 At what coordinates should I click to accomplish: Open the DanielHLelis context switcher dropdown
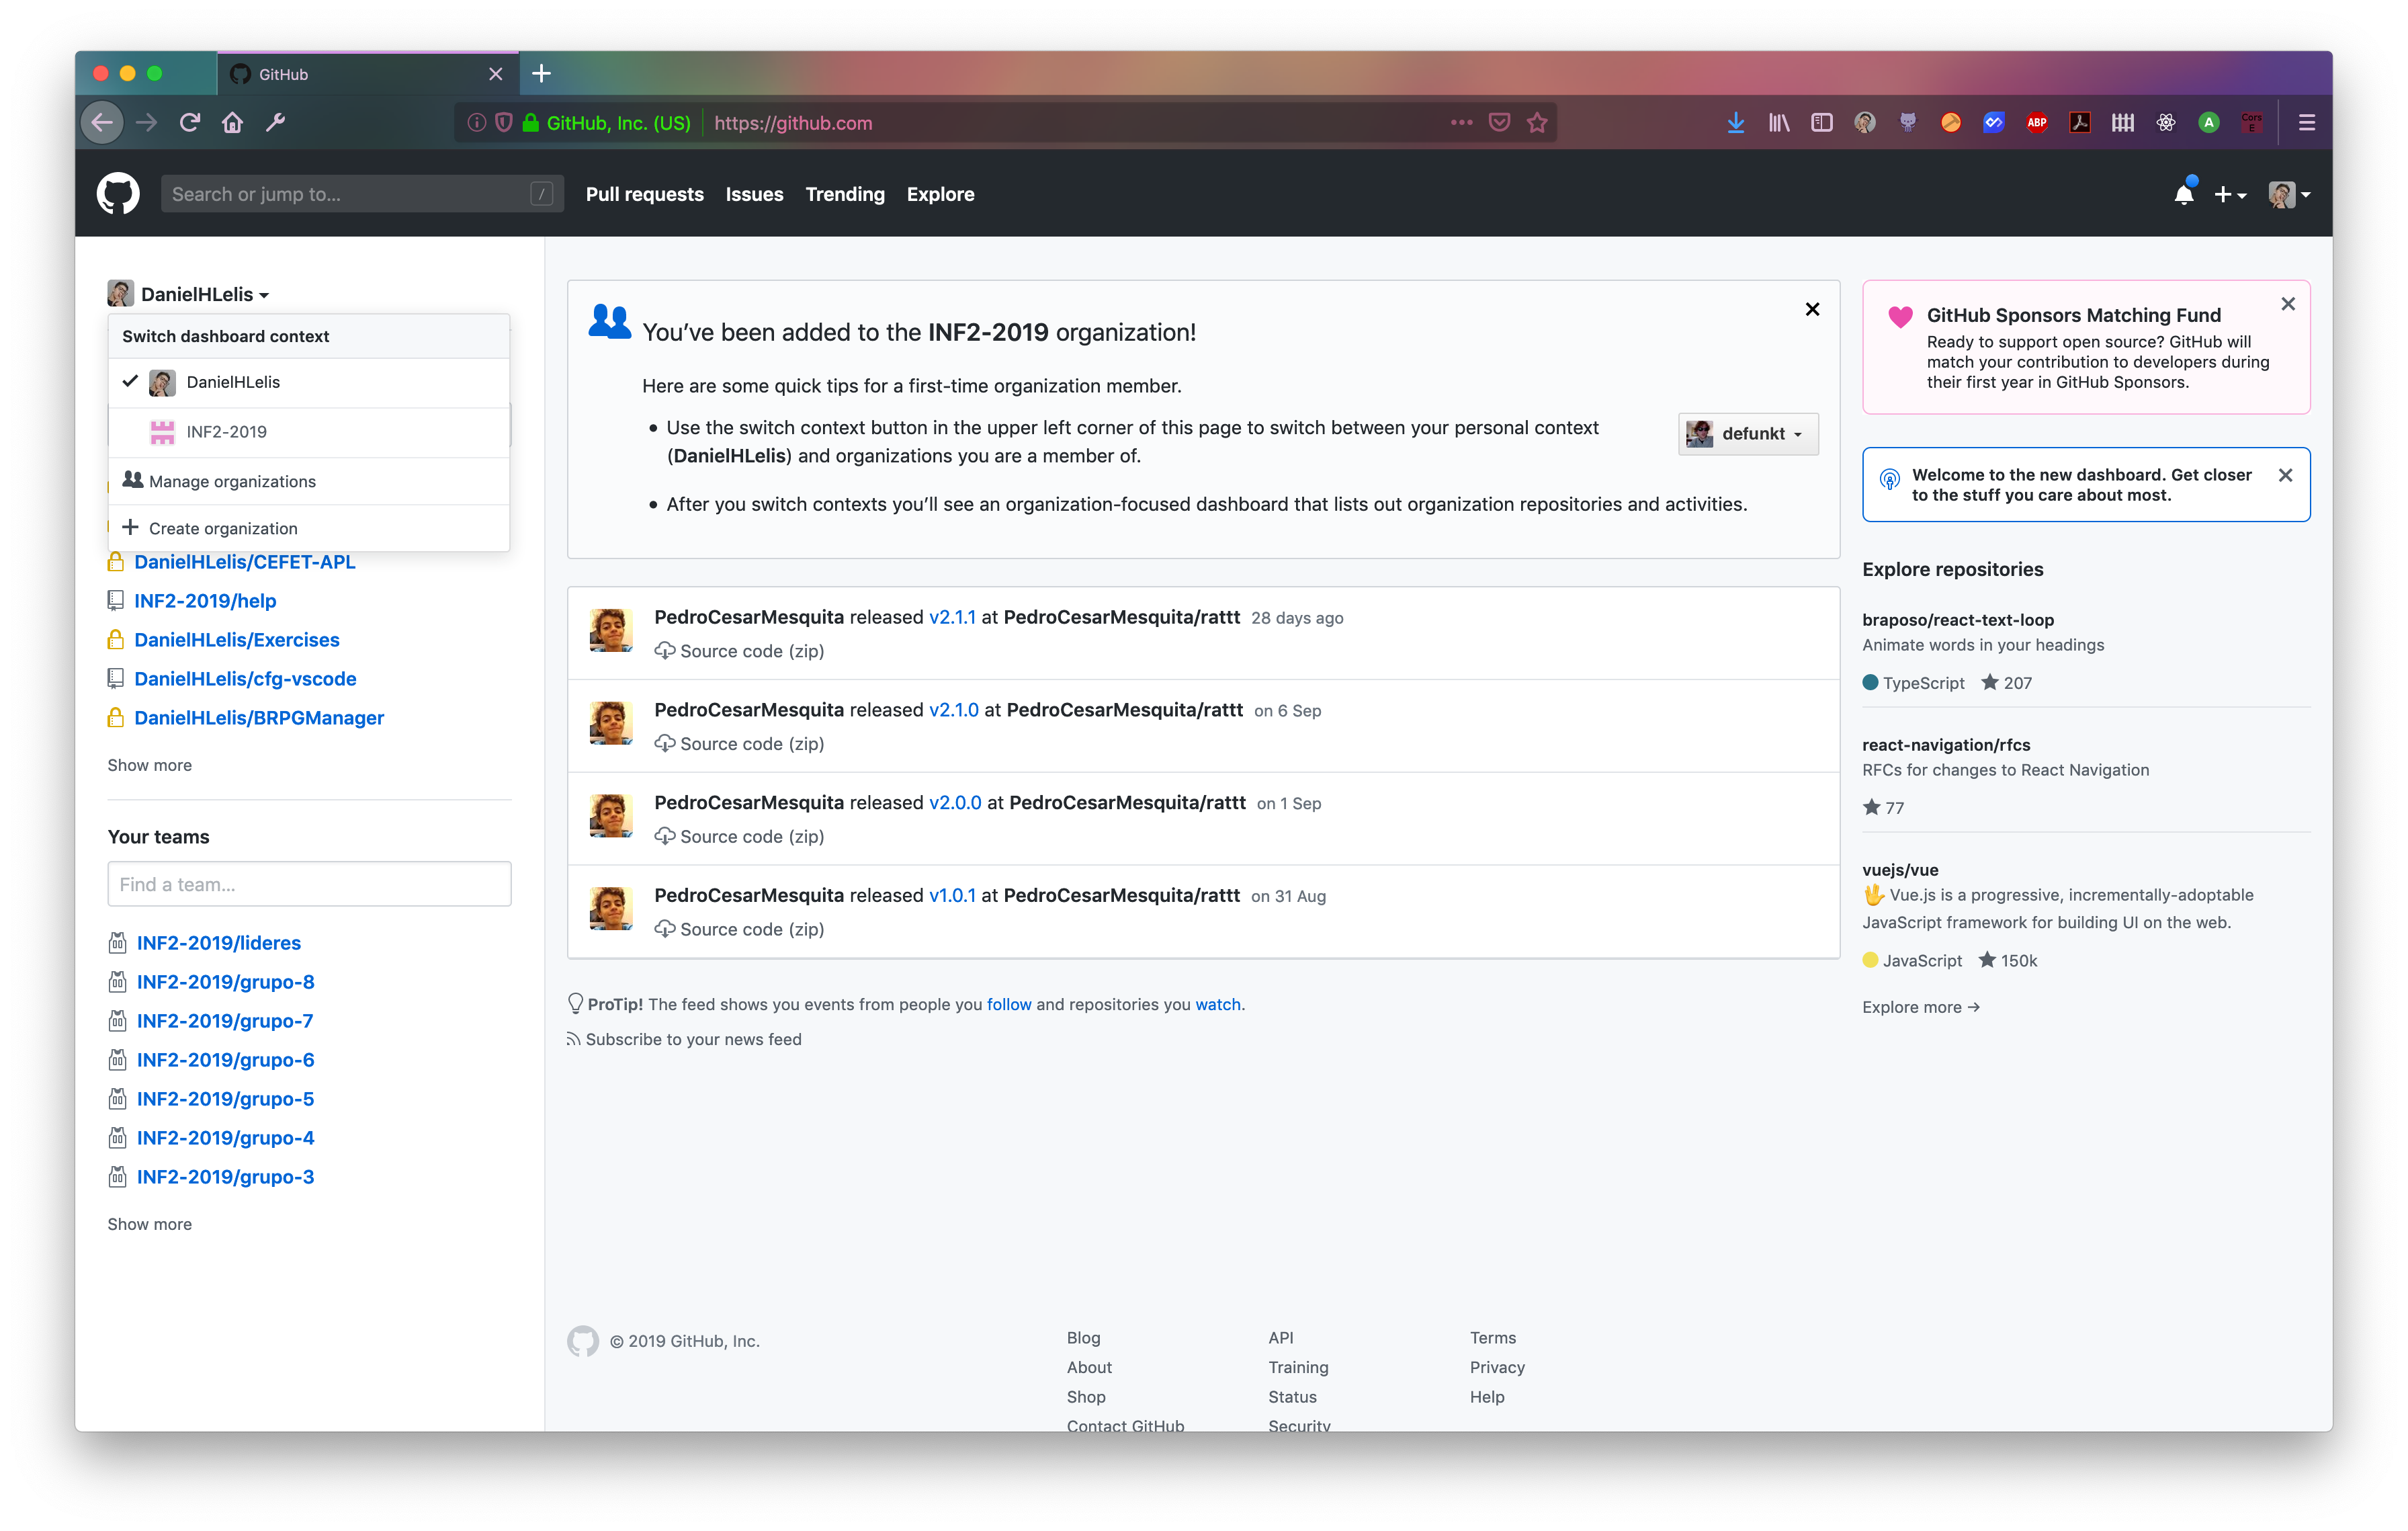pos(189,294)
